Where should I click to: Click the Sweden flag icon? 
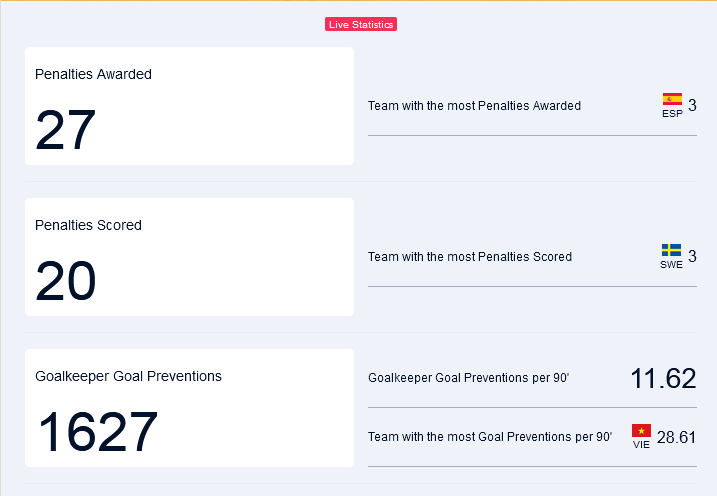pos(671,250)
